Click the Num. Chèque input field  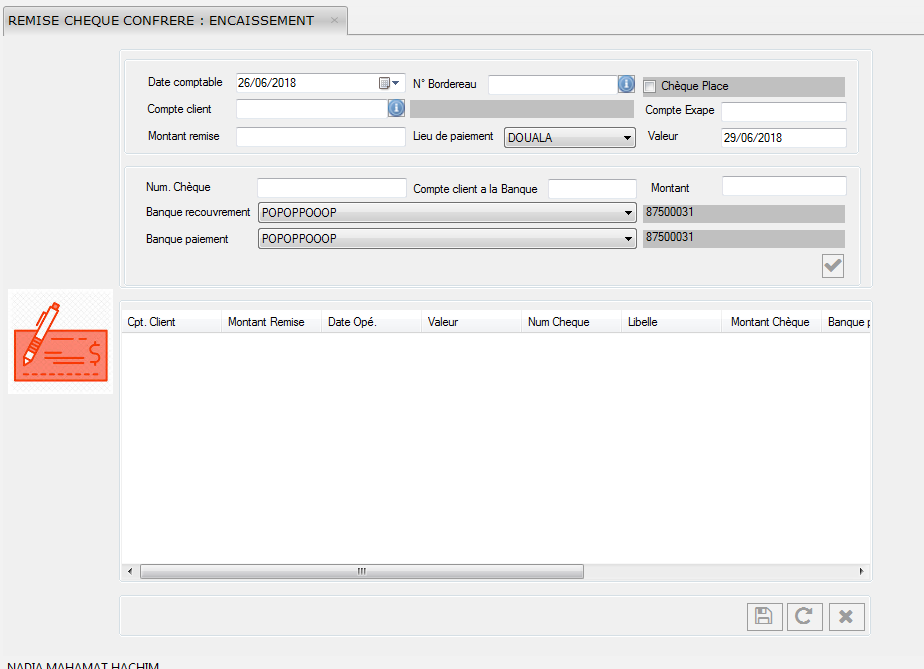point(331,187)
